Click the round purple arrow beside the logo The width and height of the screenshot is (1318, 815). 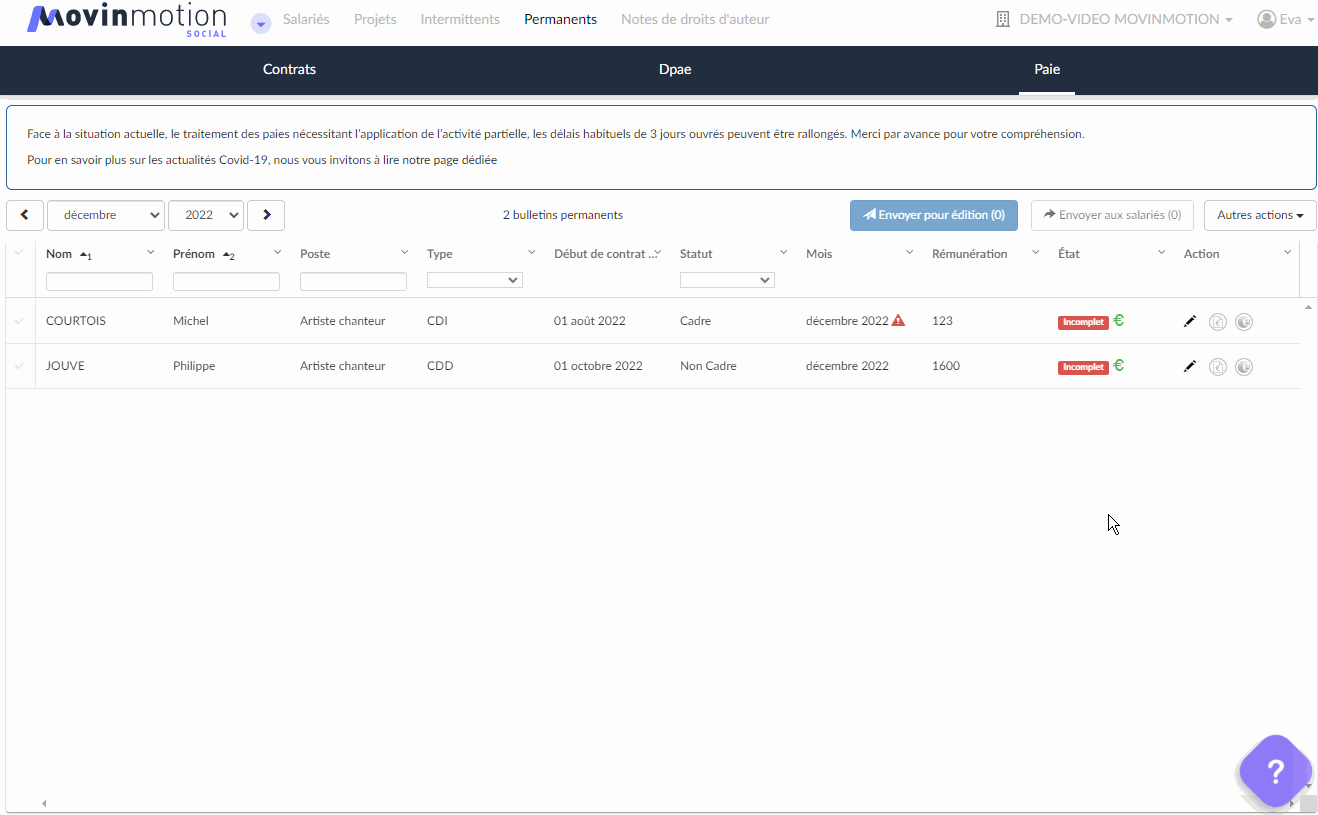click(260, 23)
